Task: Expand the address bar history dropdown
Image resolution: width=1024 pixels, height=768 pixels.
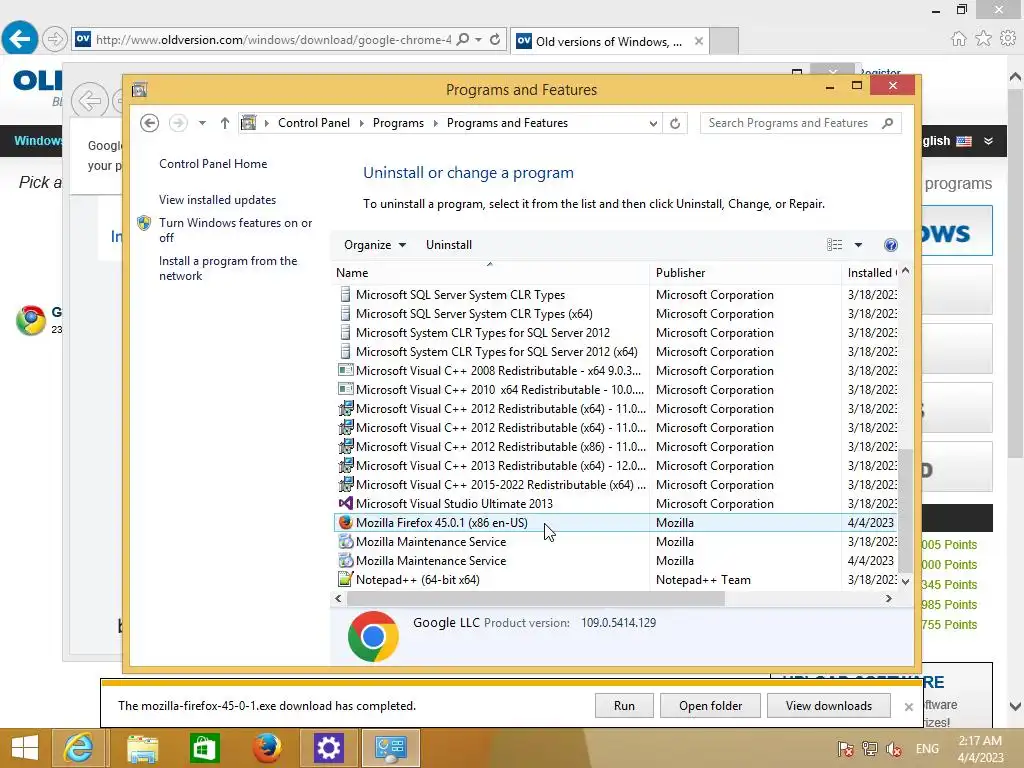Action: [652, 123]
